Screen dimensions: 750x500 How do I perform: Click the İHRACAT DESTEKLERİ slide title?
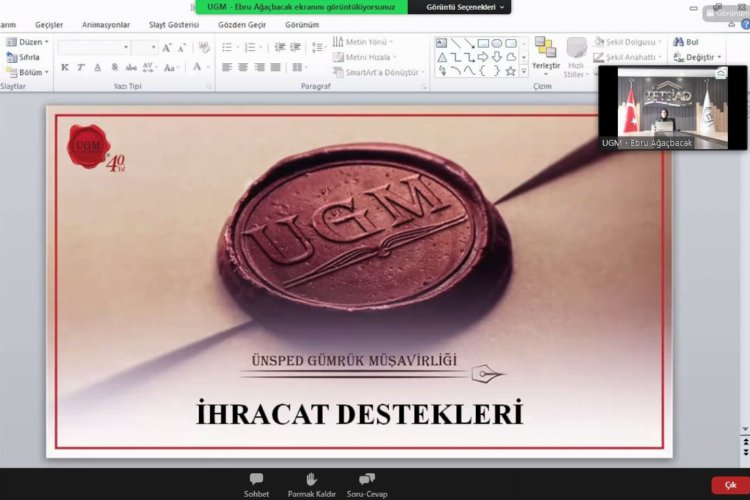click(360, 413)
